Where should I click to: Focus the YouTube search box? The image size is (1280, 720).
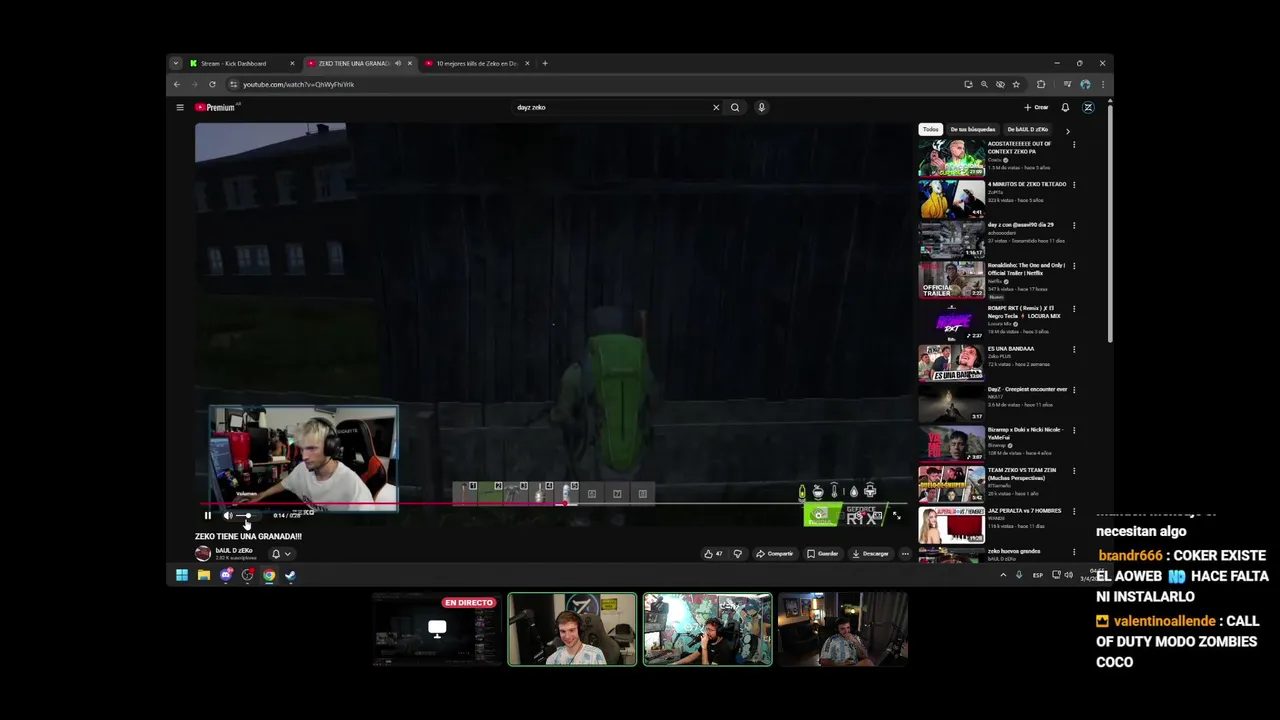coord(610,107)
